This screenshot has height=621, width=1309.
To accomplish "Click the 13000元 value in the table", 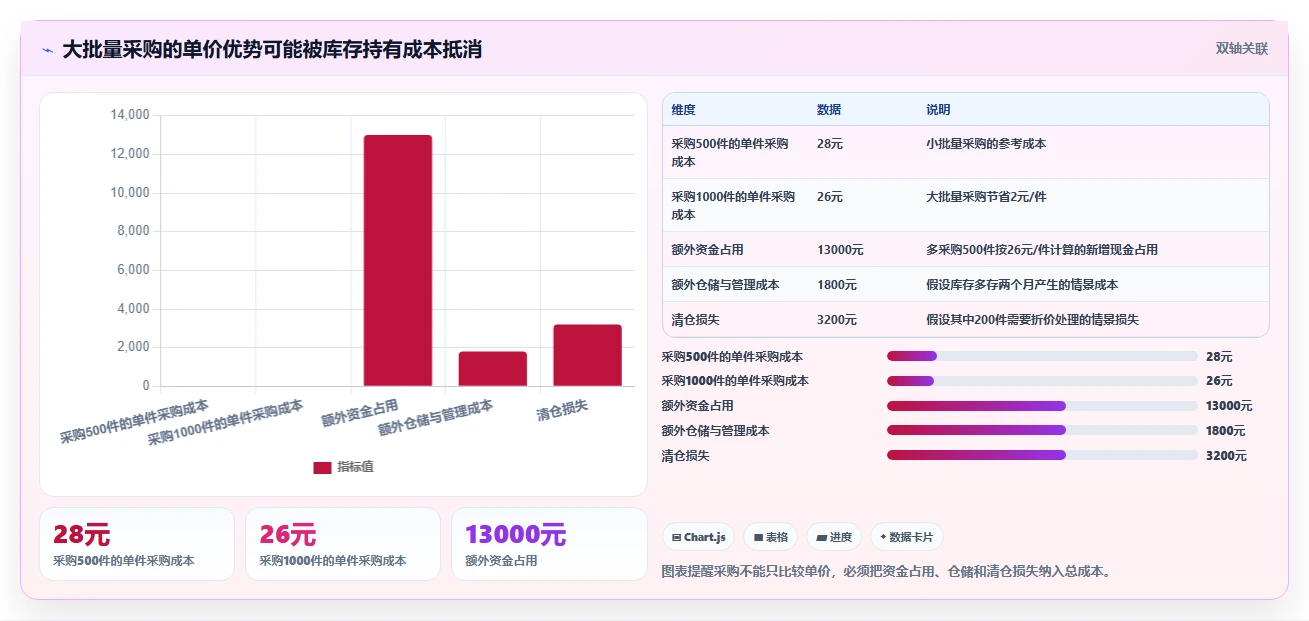I will tap(840, 250).
